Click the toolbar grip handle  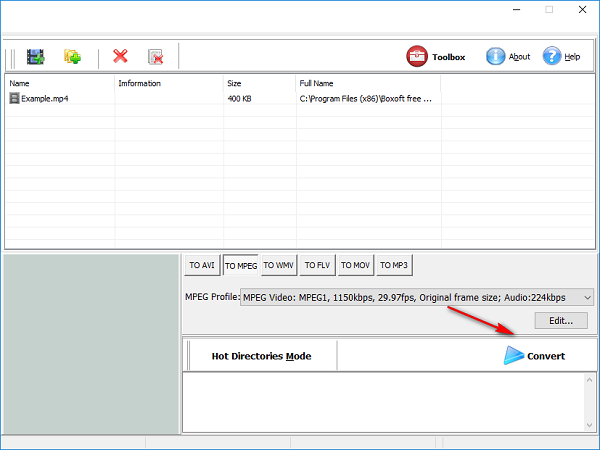coord(13,57)
